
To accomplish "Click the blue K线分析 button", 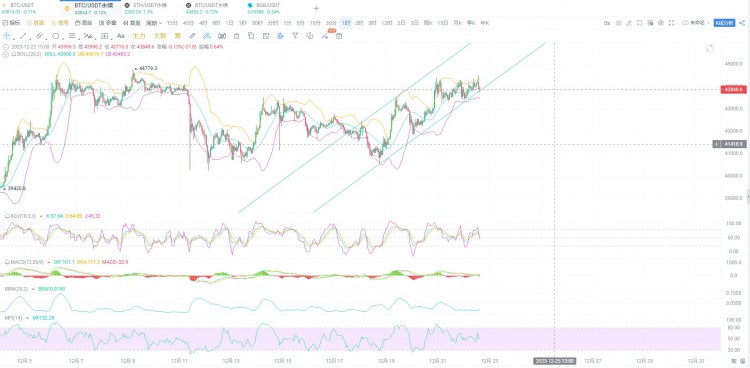I will [724, 23].
